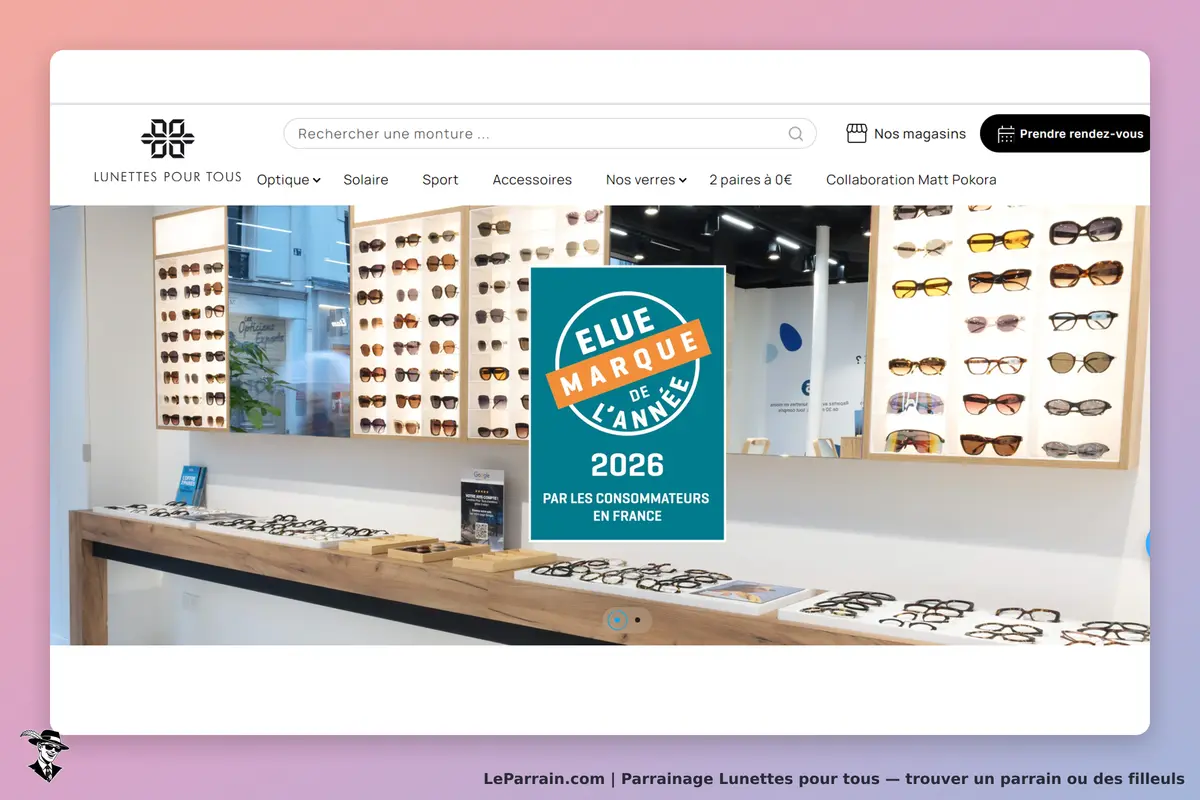Open the Collaboration Matt Pokora link

911,180
